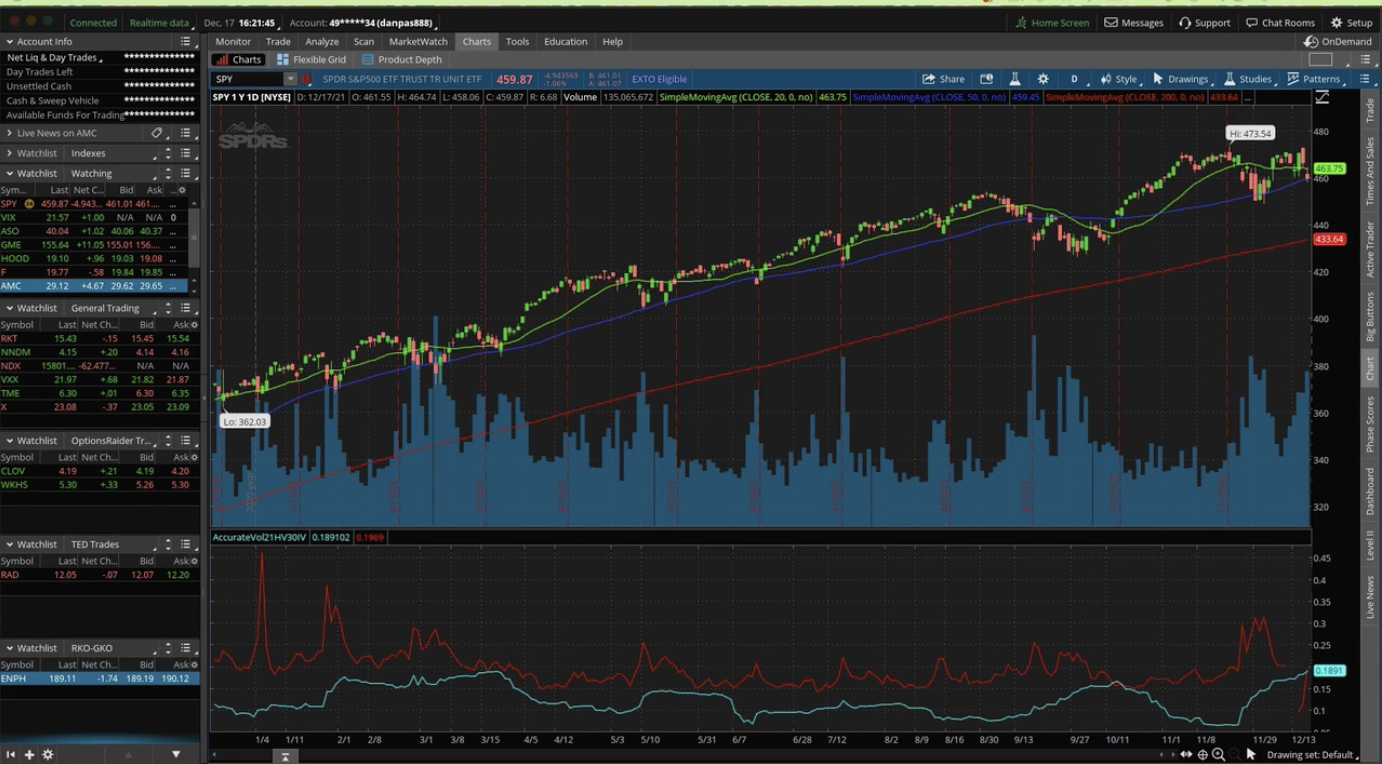The image size is (1382, 764).
Task: Click the OnDemand button
Action: tap(1338, 42)
